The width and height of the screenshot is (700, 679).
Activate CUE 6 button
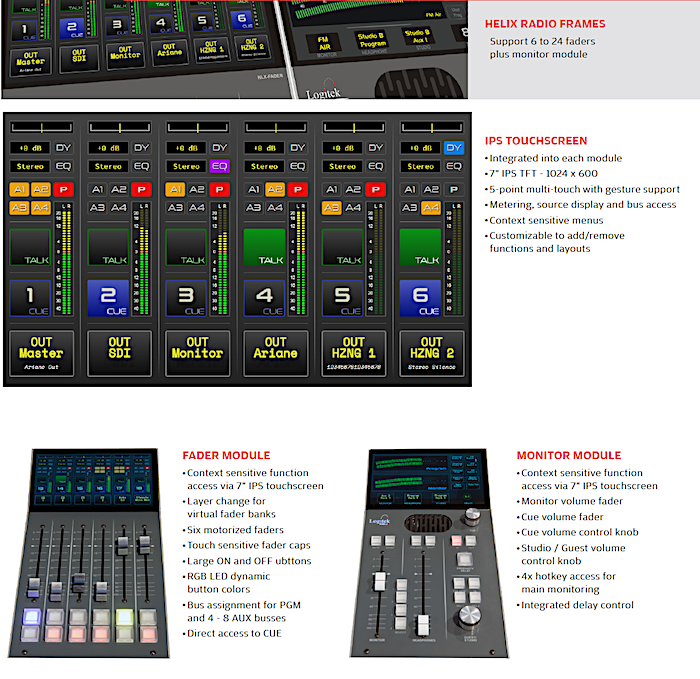coord(420,298)
